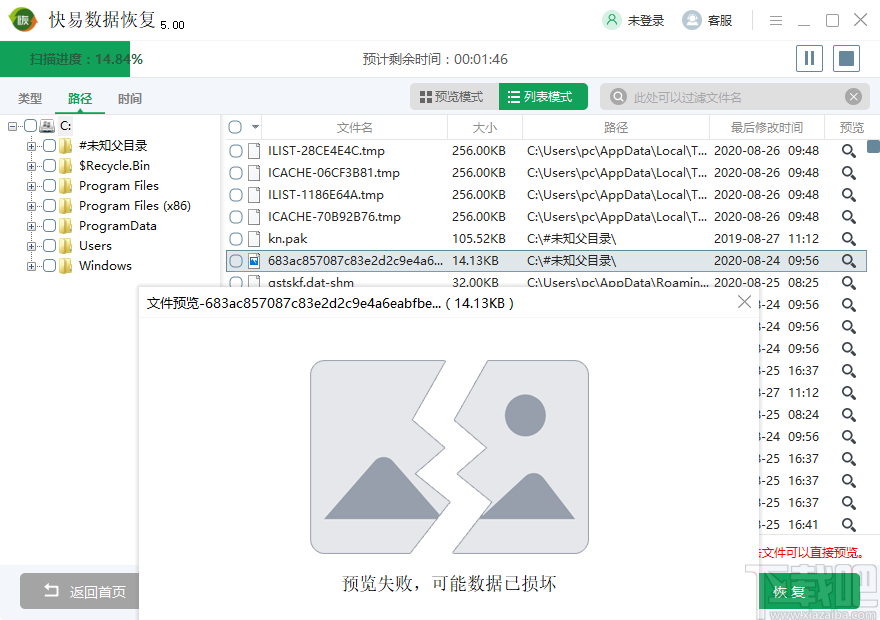
Task: Expand the $Recycle.Bin tree node
Action: point(31,166)
